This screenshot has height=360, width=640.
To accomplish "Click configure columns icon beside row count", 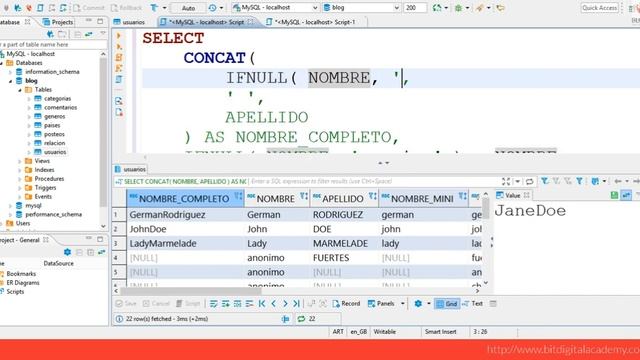I will point(286,319).
